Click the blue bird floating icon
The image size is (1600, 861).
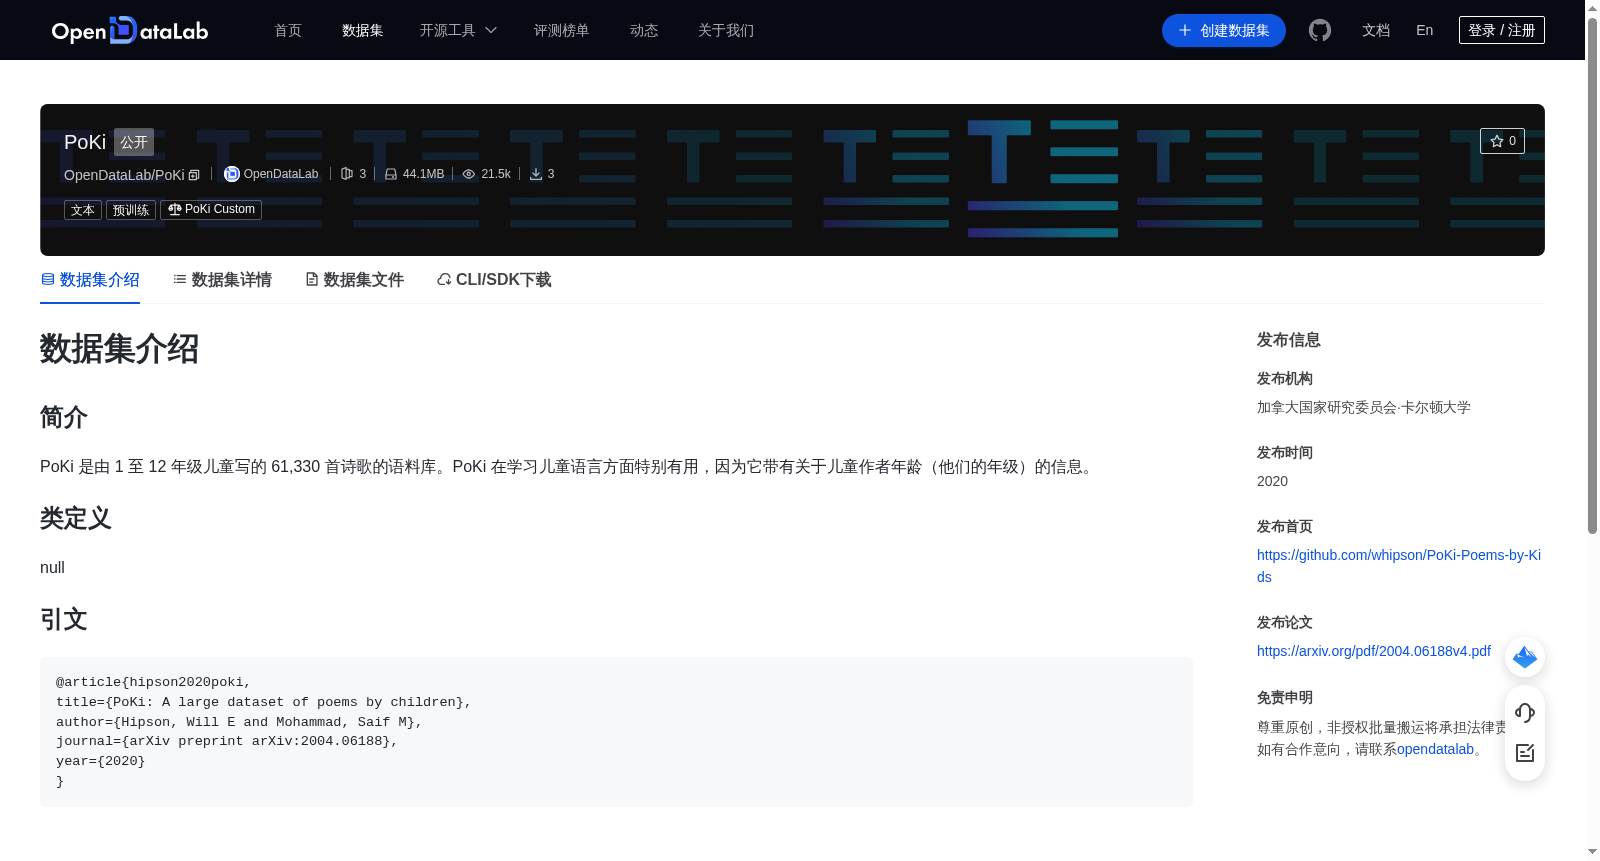click(1525, 657)
